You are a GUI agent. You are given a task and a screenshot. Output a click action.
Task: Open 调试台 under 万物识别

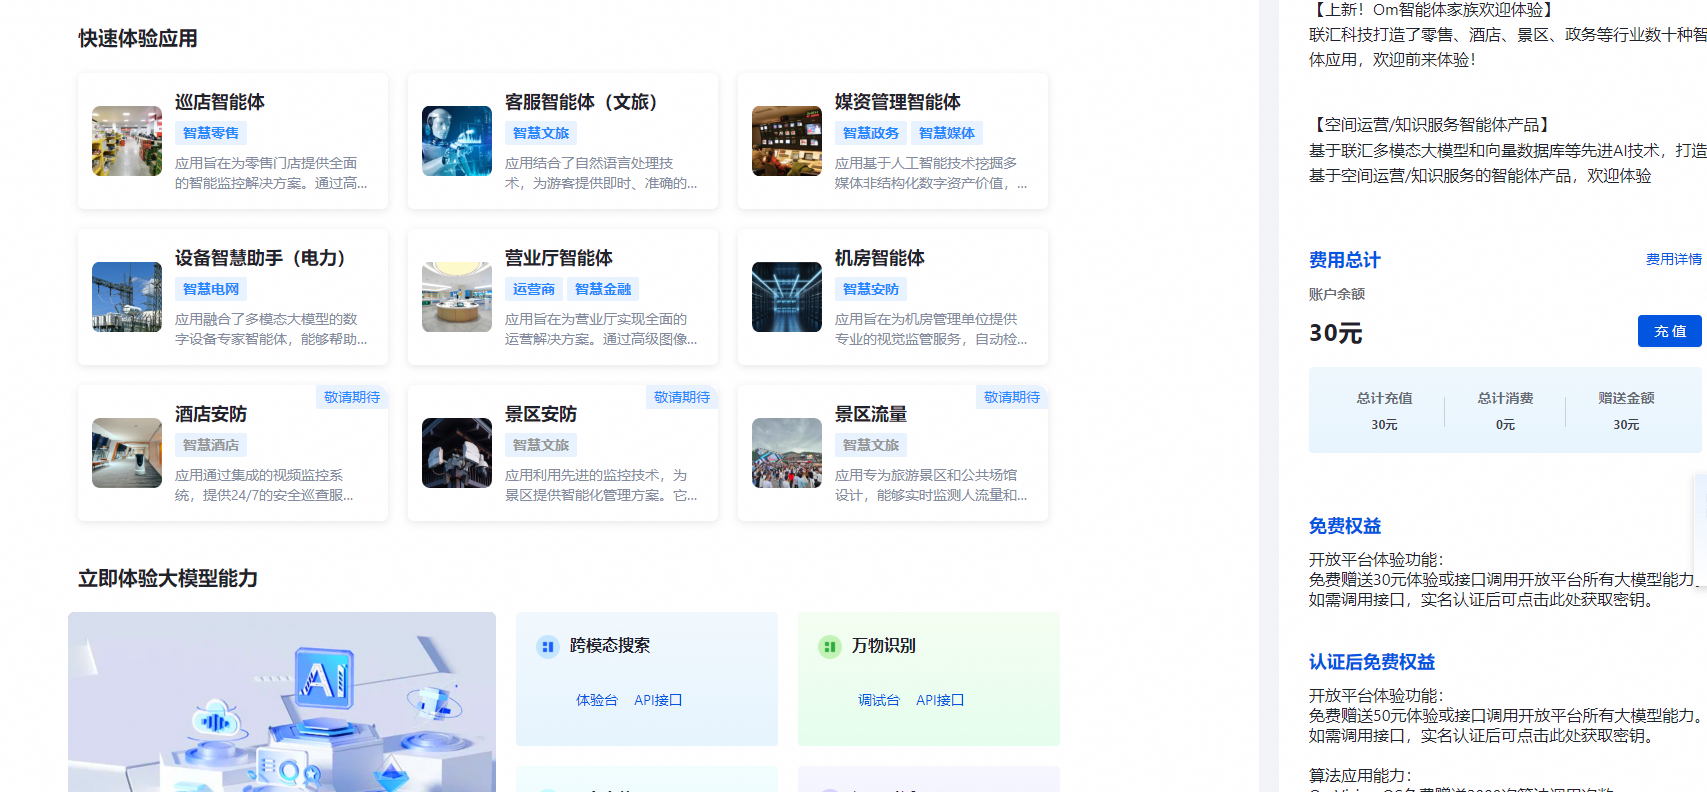tap(879, 700)
